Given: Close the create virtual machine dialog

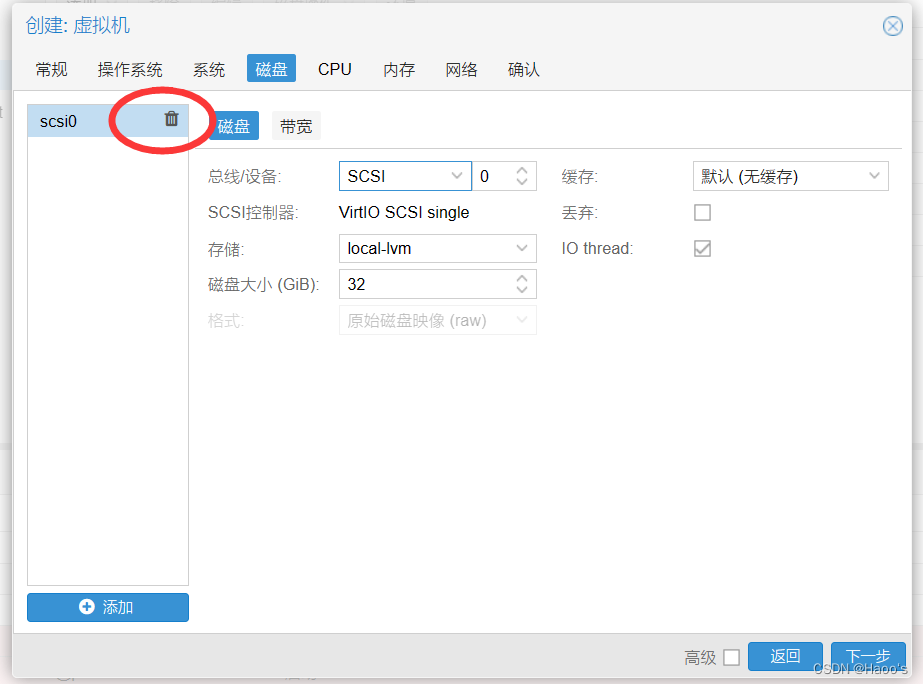Looking at the screenshot, I should pyautogui.click(x=892, y=27).
